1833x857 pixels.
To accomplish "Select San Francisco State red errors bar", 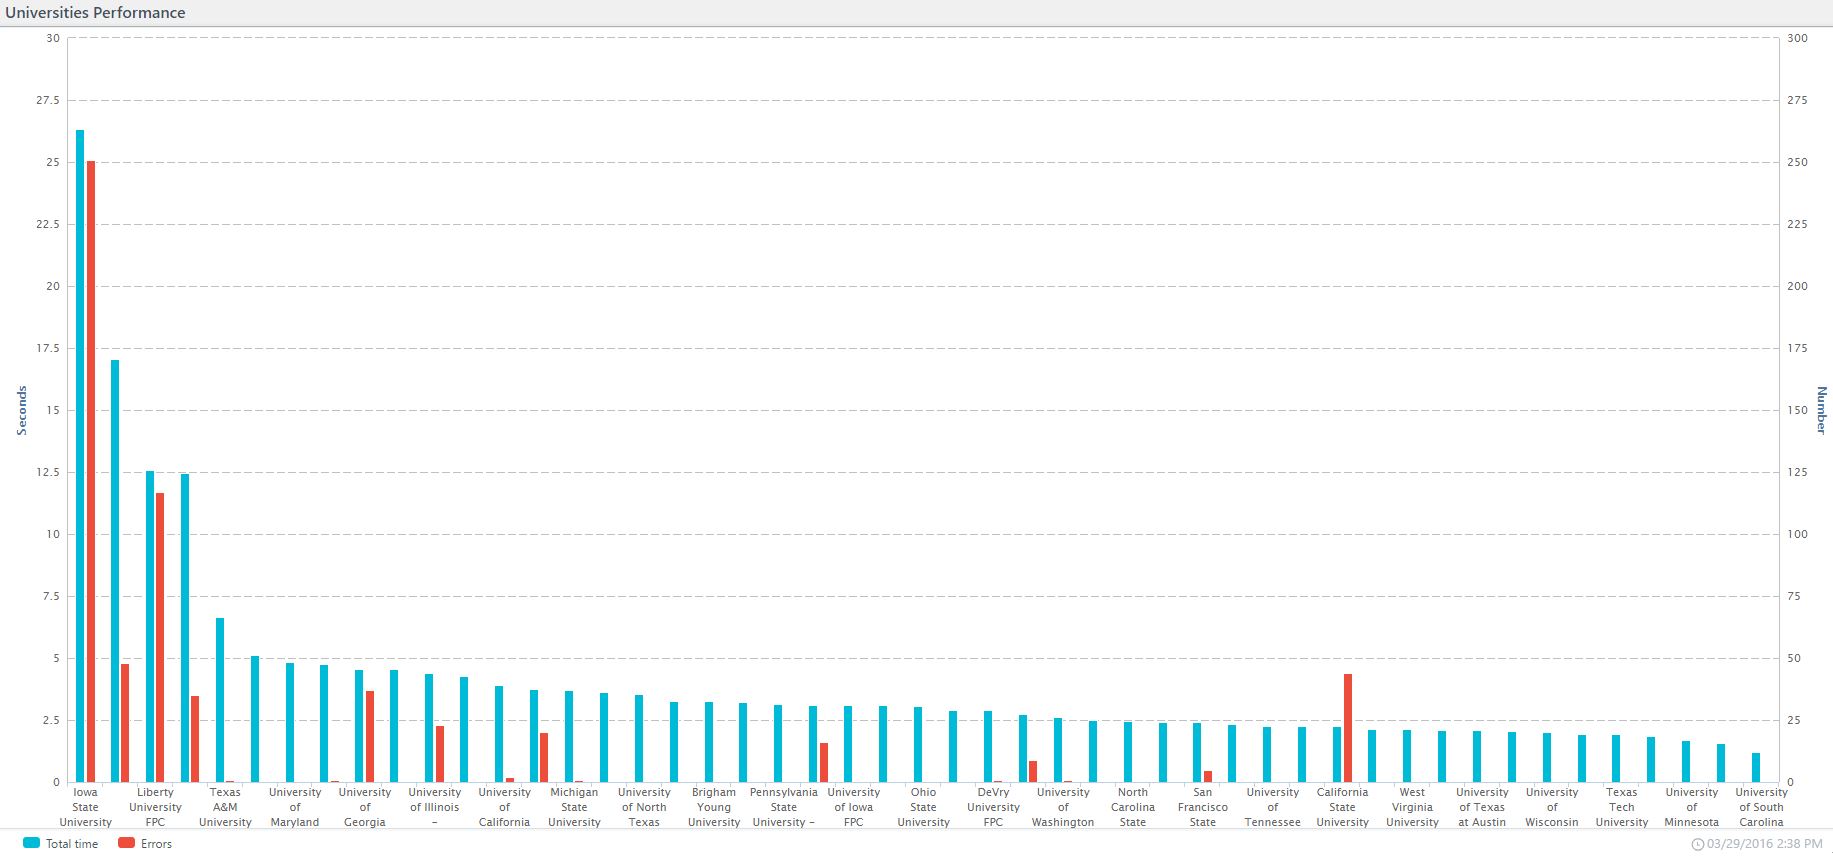I will point(1208,776).
